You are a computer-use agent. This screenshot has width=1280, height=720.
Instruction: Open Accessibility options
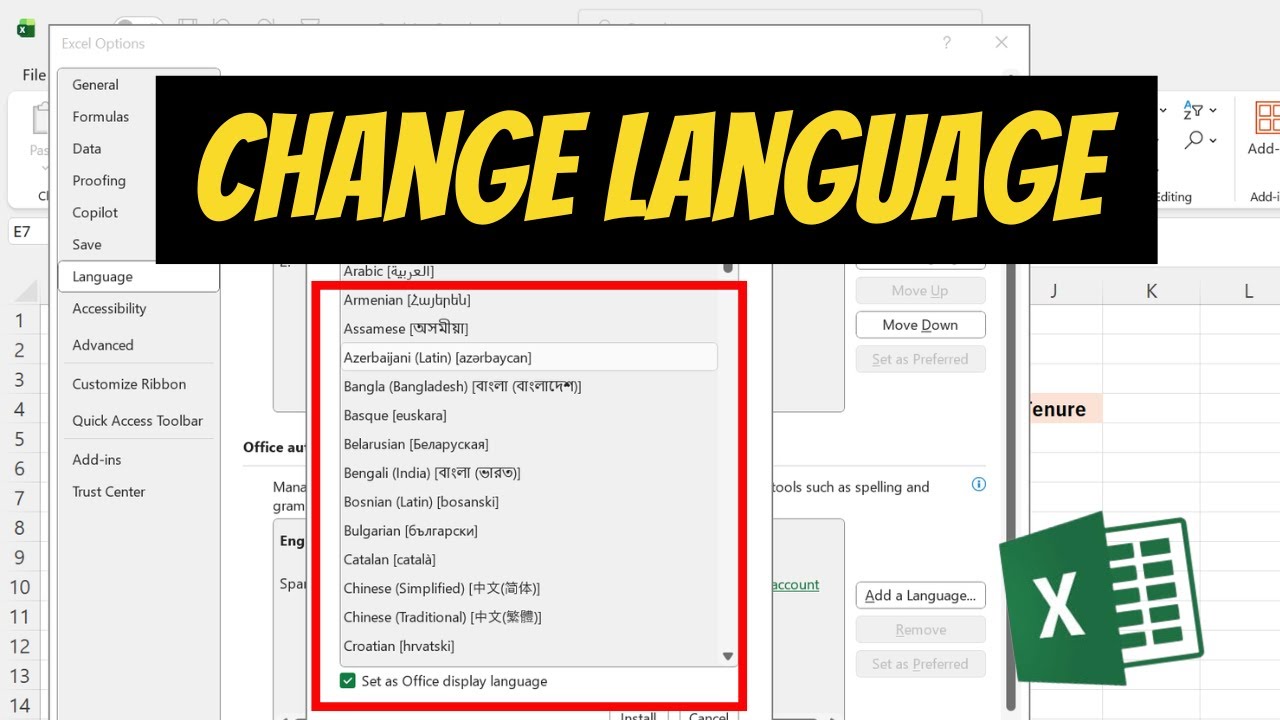pos(139,309)
